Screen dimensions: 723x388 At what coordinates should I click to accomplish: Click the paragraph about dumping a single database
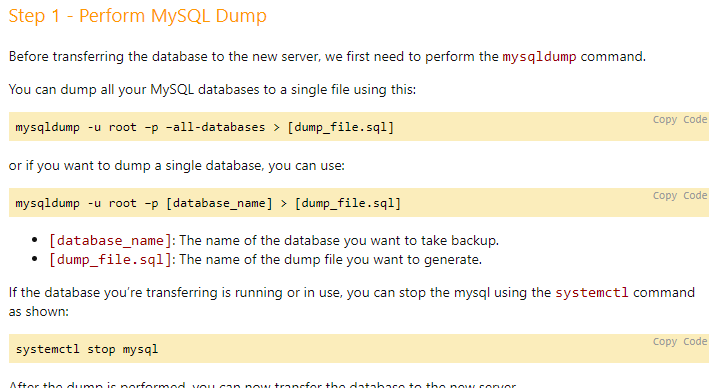[x=177, y=166]
